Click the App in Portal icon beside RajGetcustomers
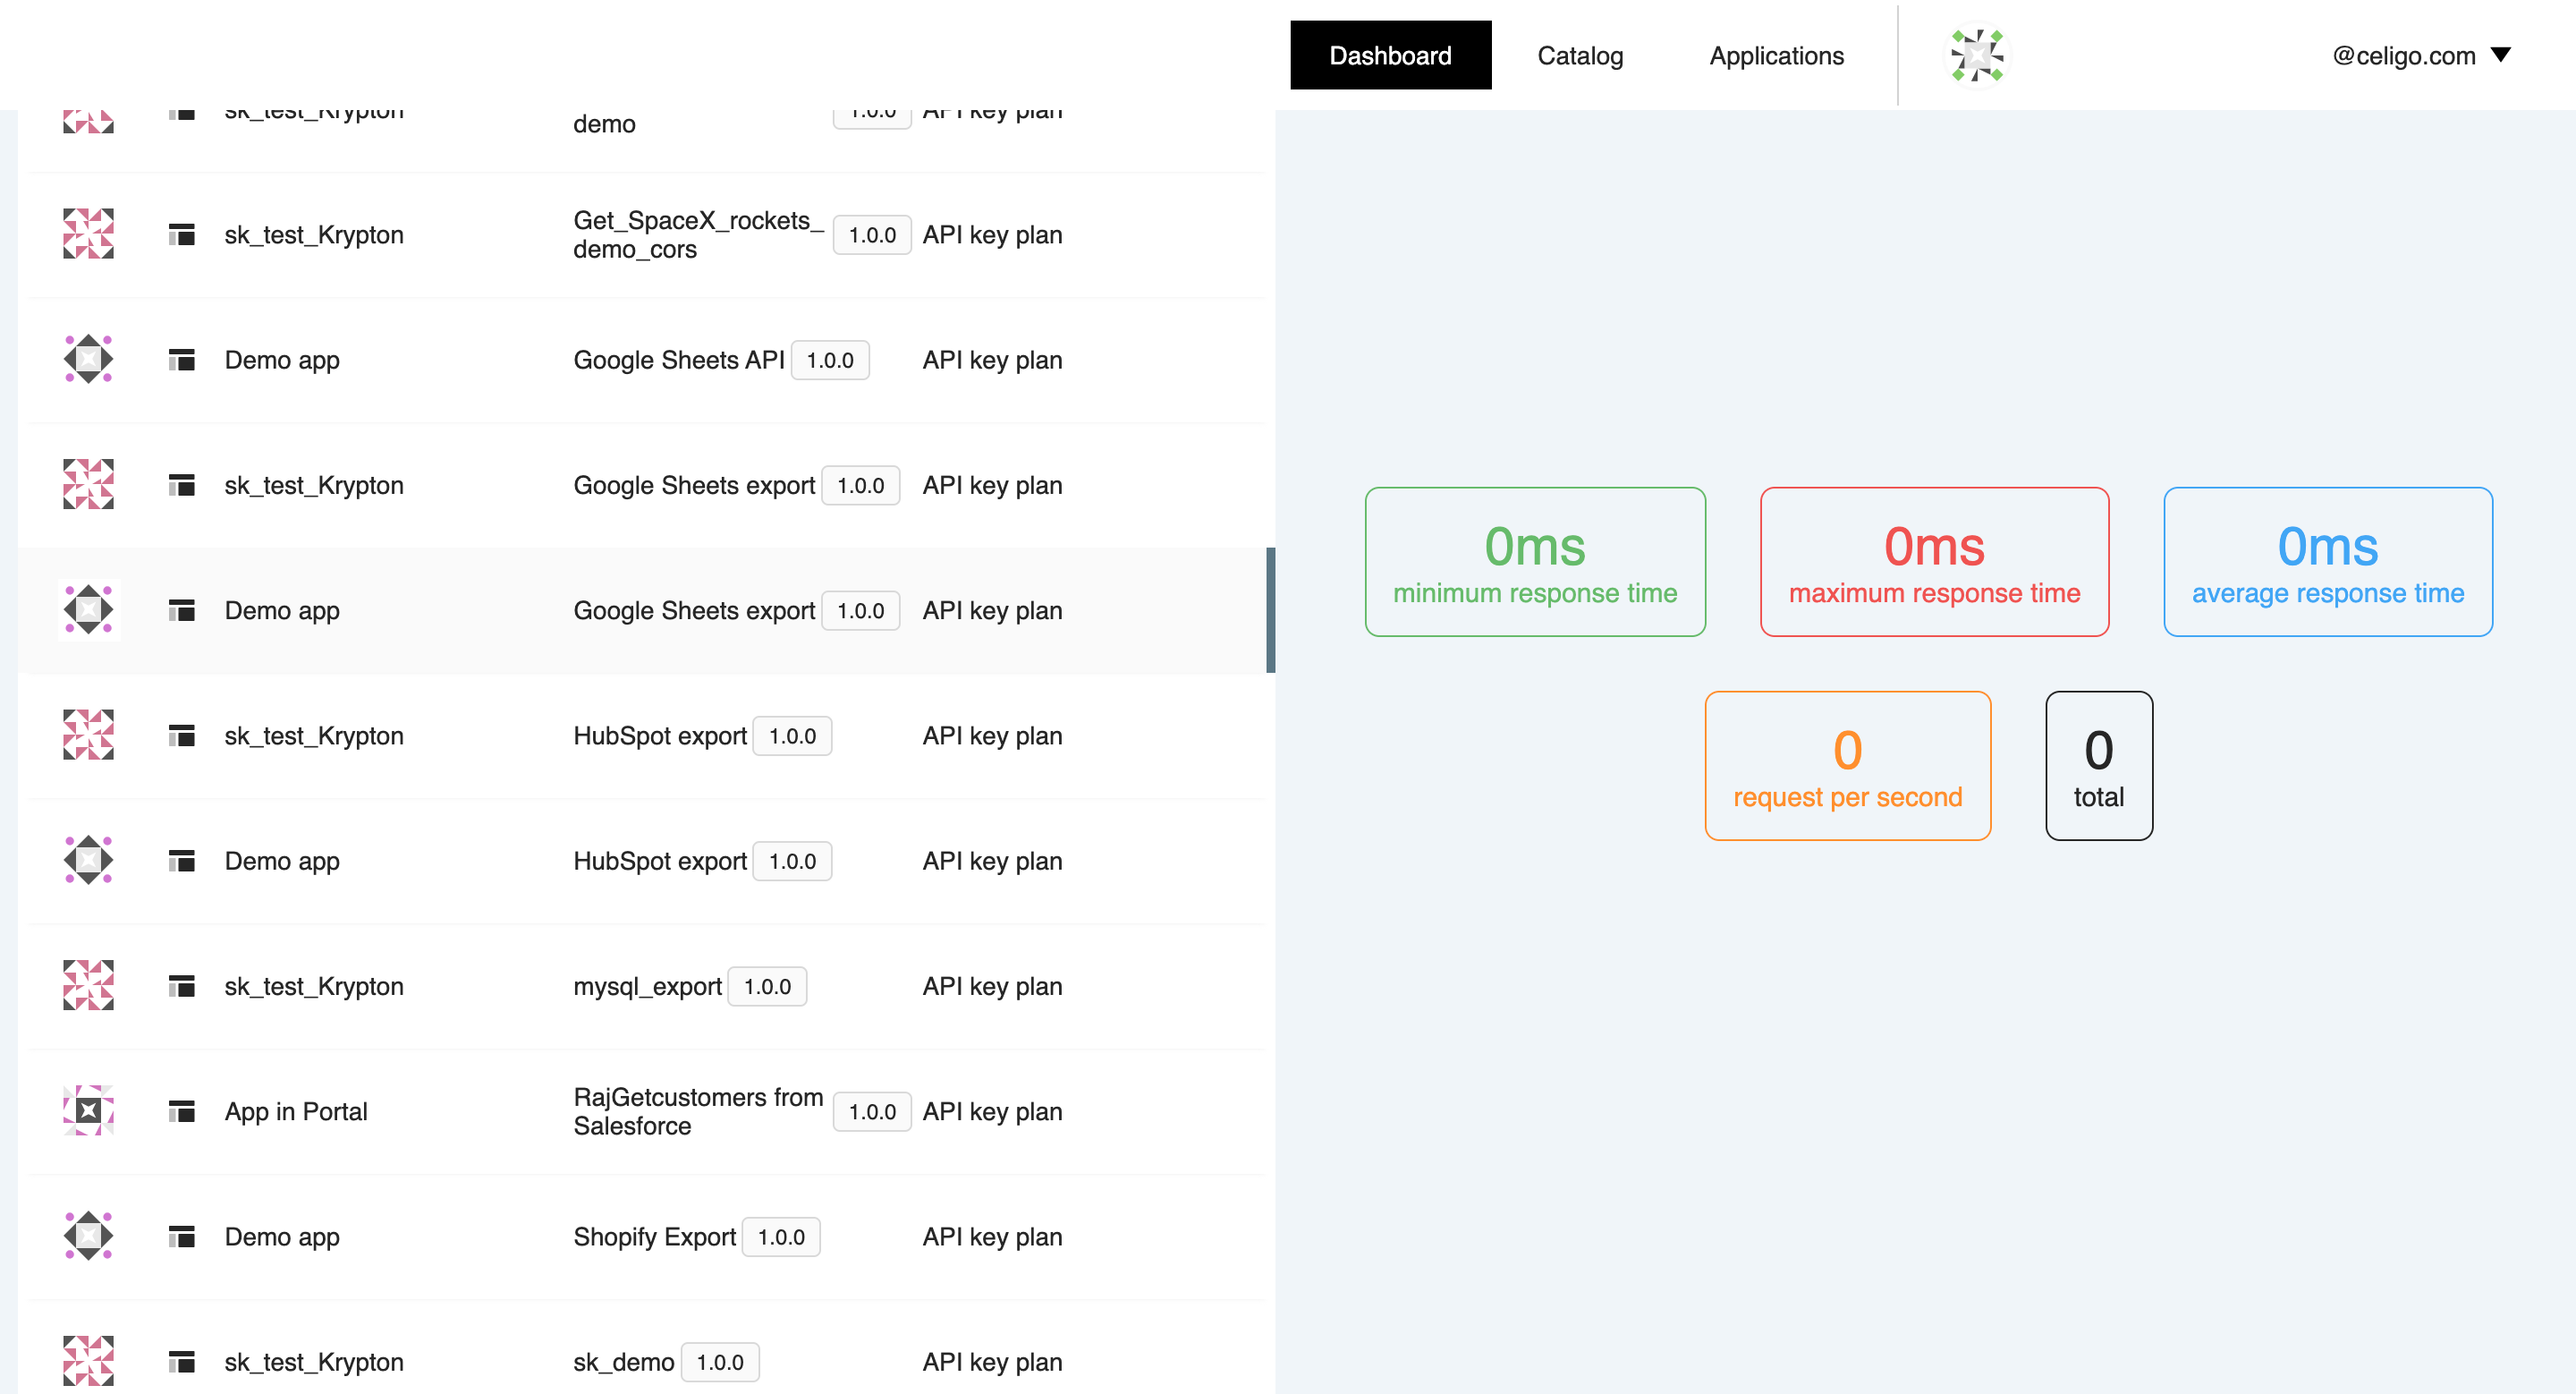The height and width of the screenshot is (1394, 2576). pyautogui.click(x=88, y=1111)
